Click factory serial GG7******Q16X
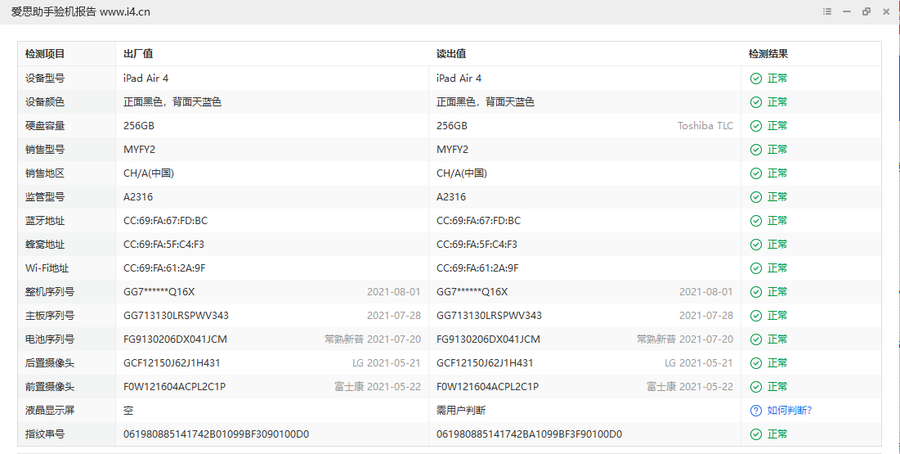The image size is (900, 454). (159, 292)
